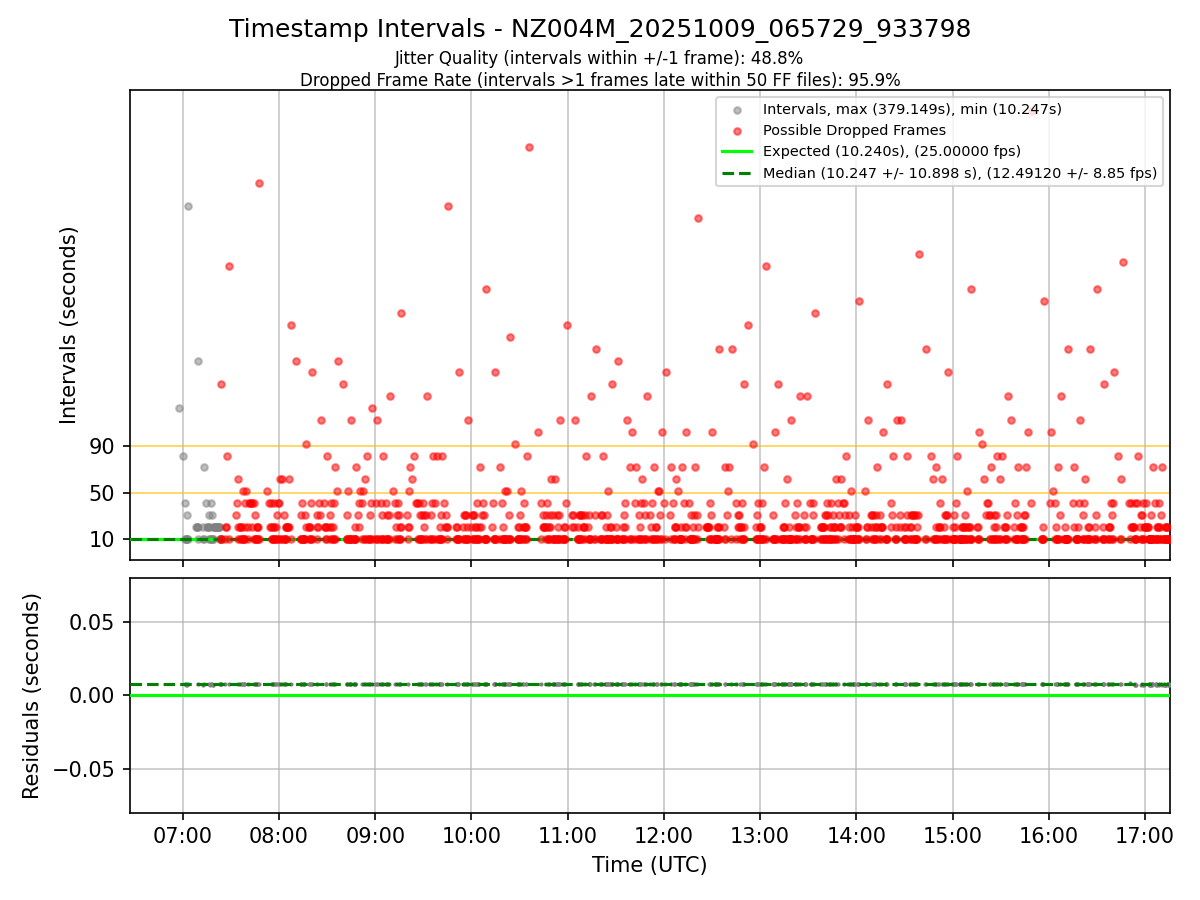Screen dimensions: 1200x900
Task: Click the 90 tick label on interval axis
Action: pos(103,446)
